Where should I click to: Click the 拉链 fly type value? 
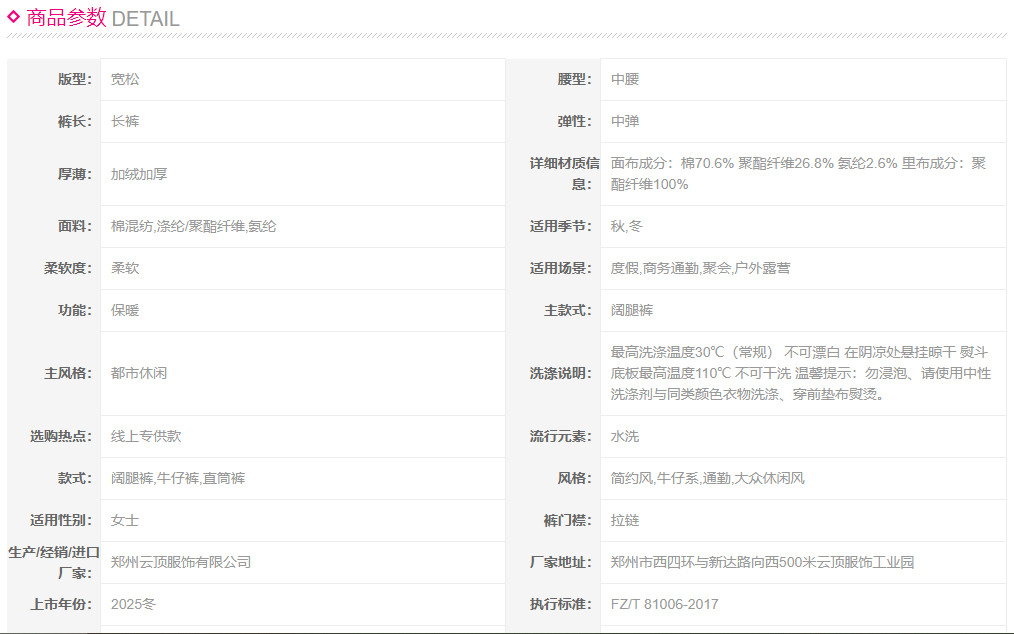pyautogui.click(x=625, y=520)
